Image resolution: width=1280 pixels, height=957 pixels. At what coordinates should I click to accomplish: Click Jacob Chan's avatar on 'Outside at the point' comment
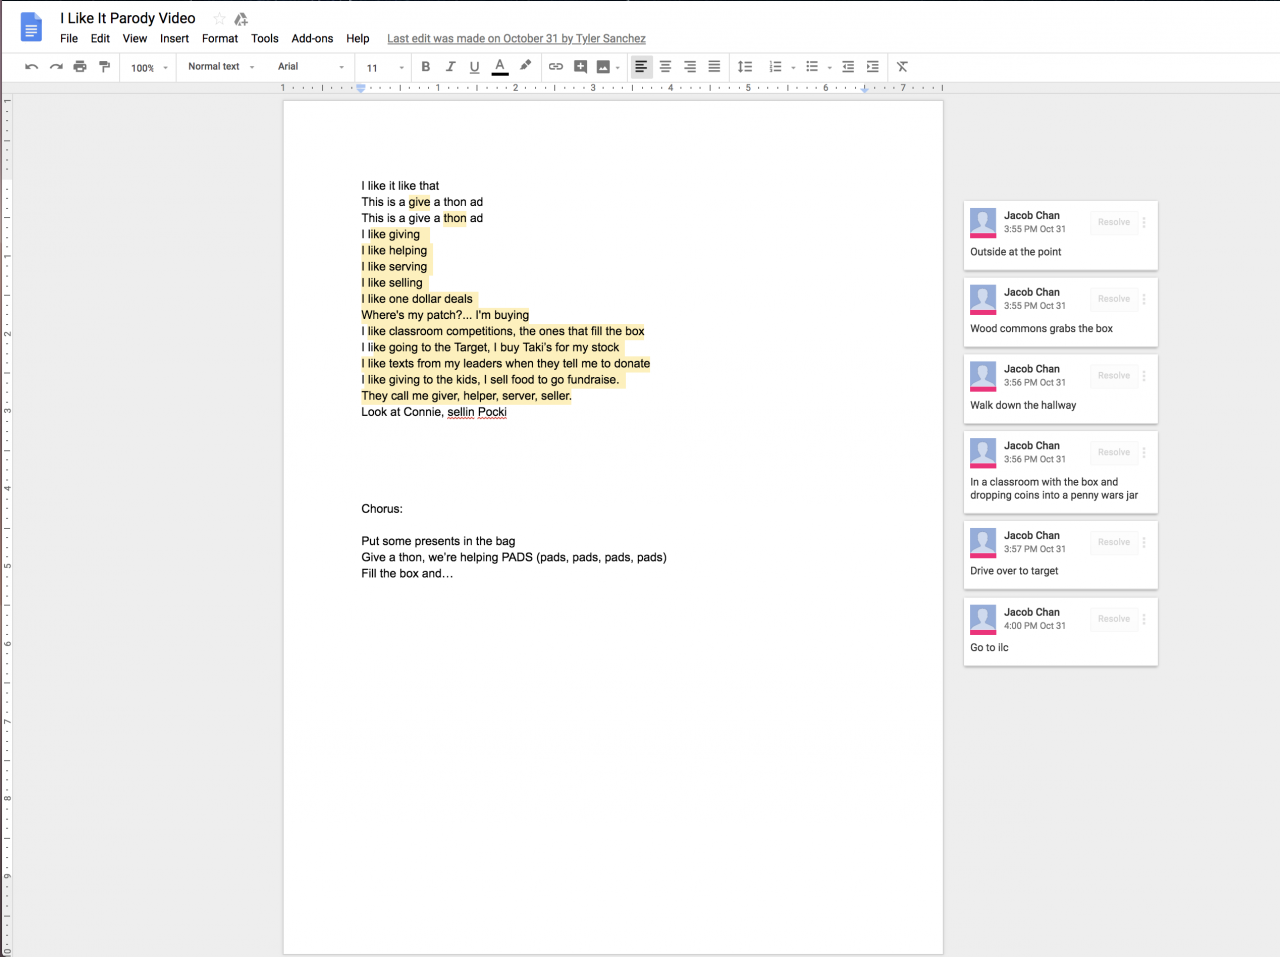983,223
